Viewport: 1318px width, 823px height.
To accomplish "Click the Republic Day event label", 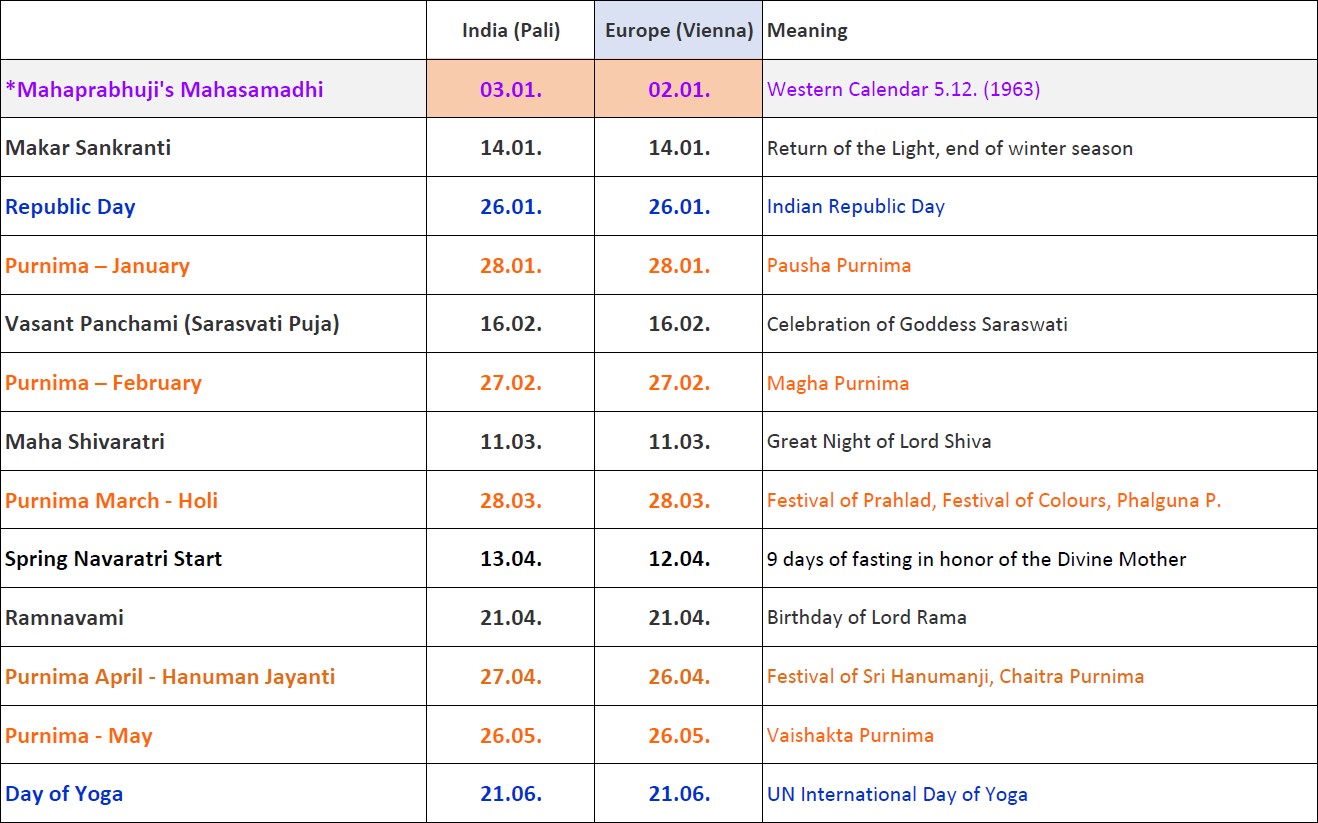I will pos(70,207).
